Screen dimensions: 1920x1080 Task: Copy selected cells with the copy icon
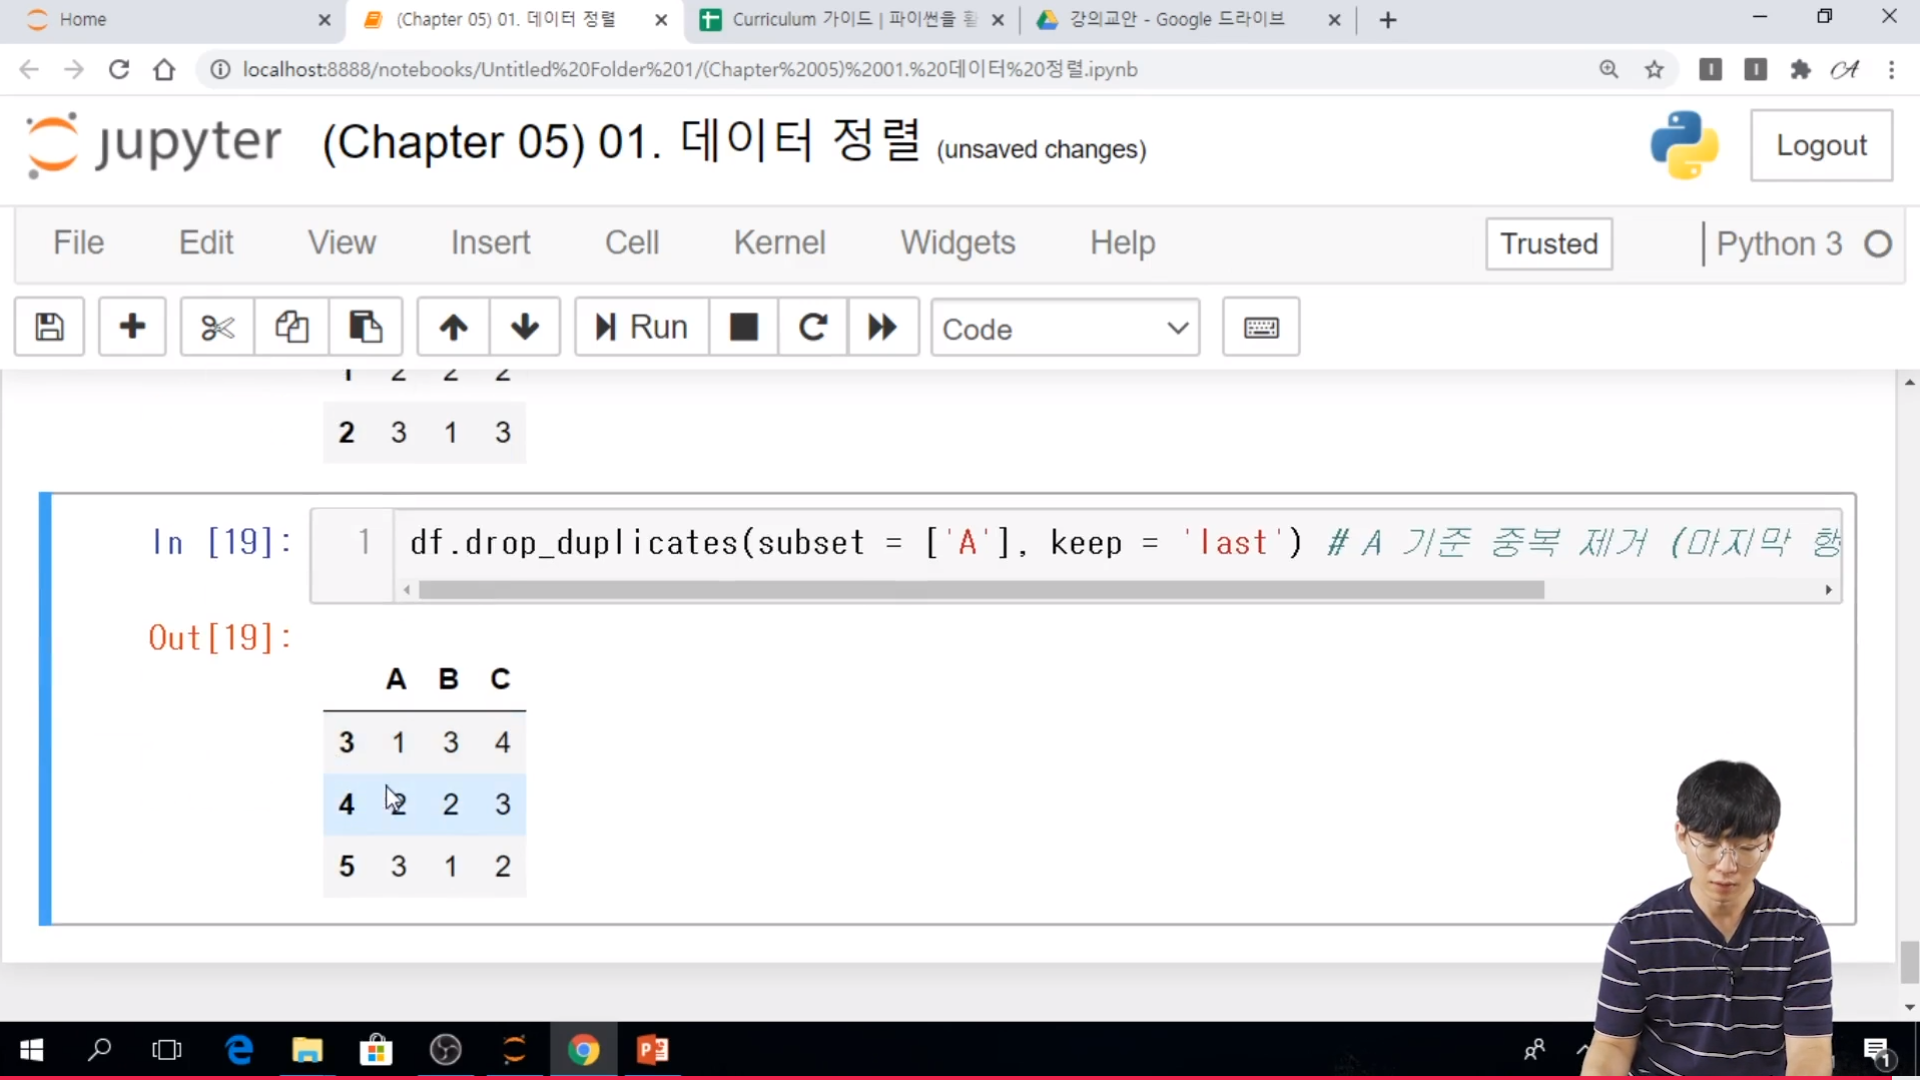click(x=291, y=327)
